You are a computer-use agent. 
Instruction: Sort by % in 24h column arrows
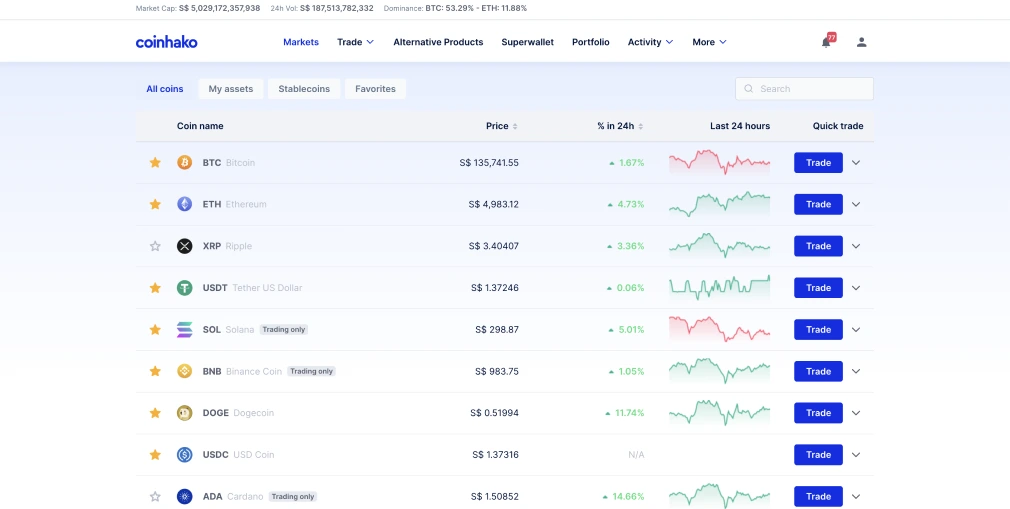pyautogui.click(x=640, y=126)
